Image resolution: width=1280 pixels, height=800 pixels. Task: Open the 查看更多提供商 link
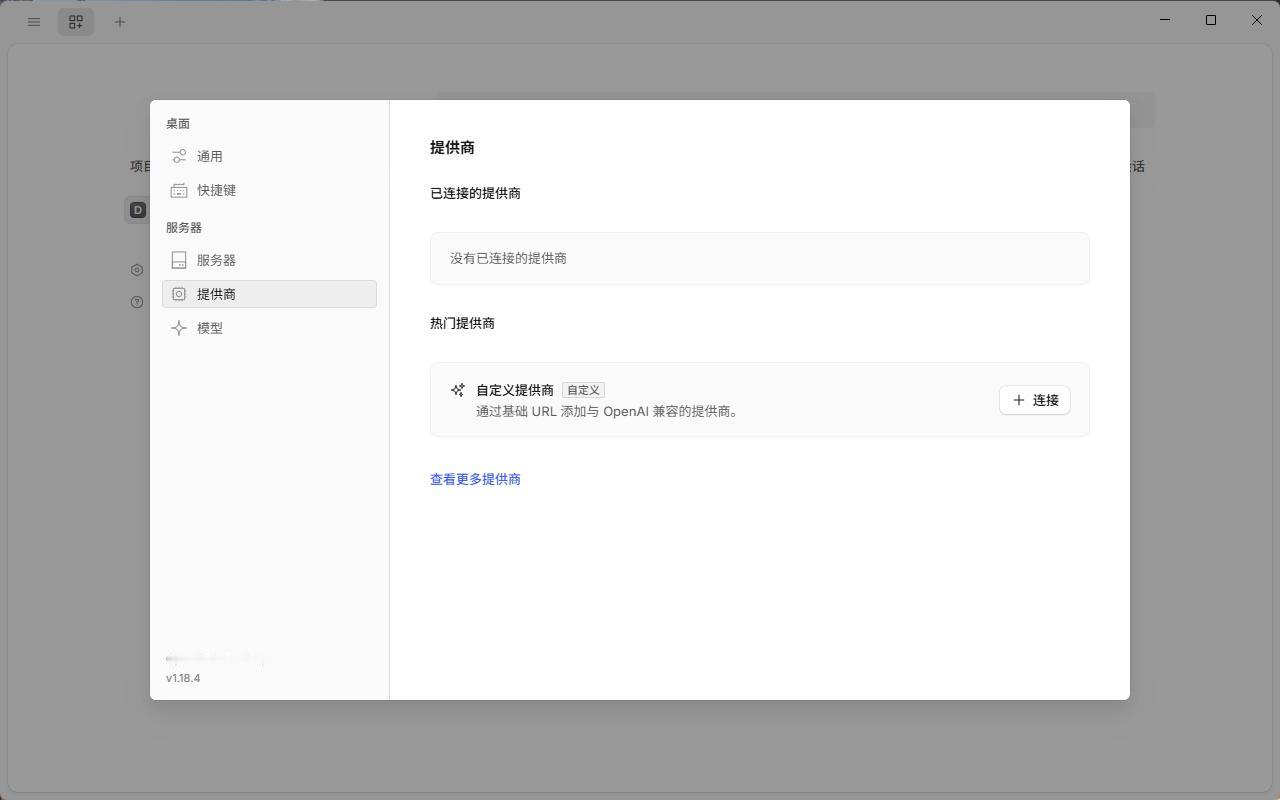coord(475,479)
